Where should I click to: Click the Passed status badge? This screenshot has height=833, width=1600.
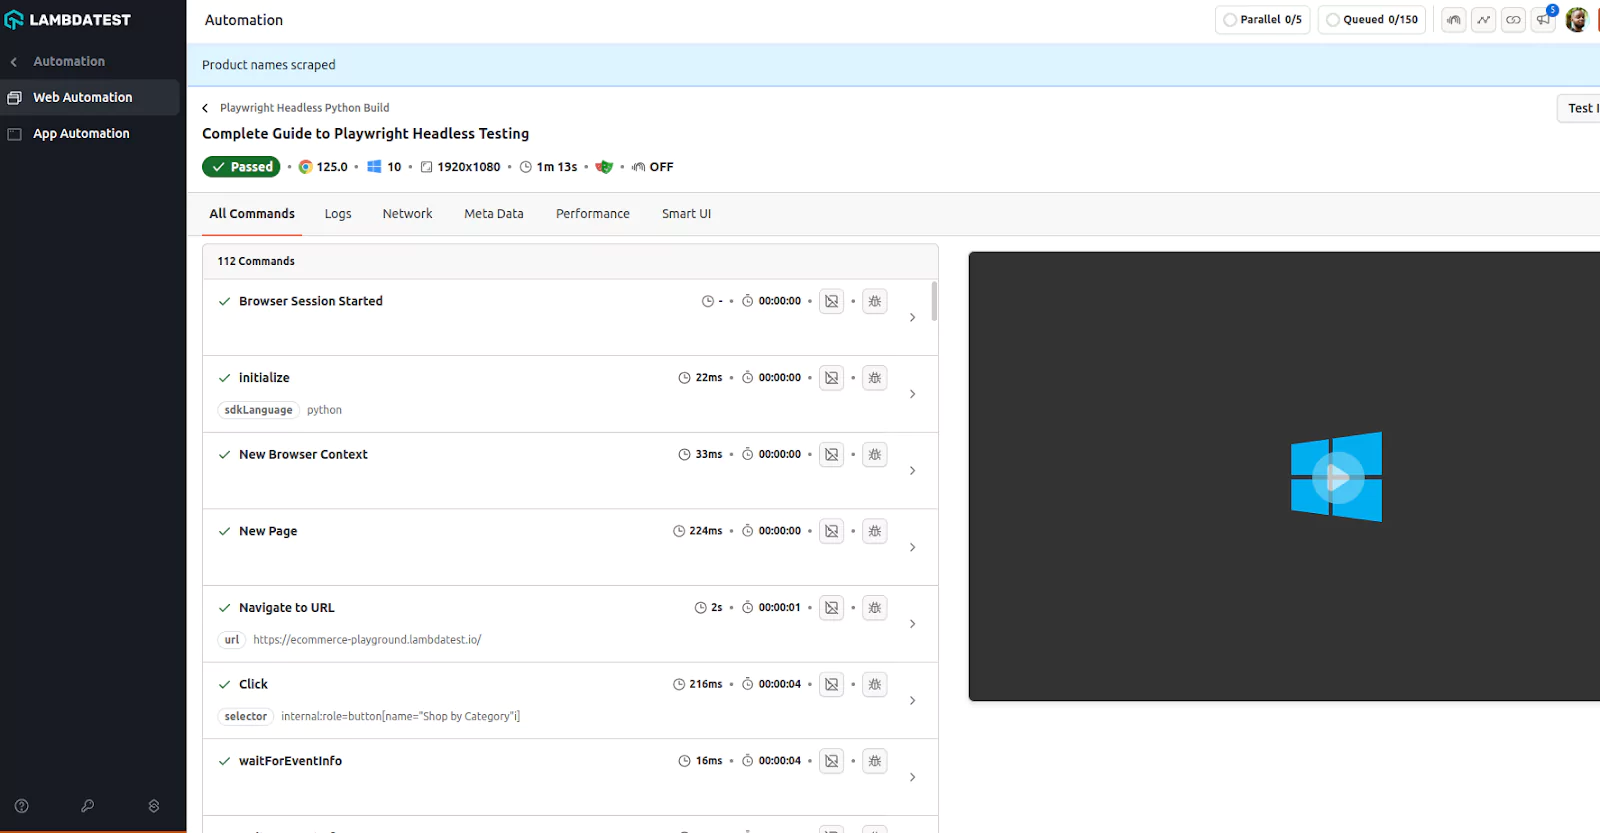(x=241, y=167)
